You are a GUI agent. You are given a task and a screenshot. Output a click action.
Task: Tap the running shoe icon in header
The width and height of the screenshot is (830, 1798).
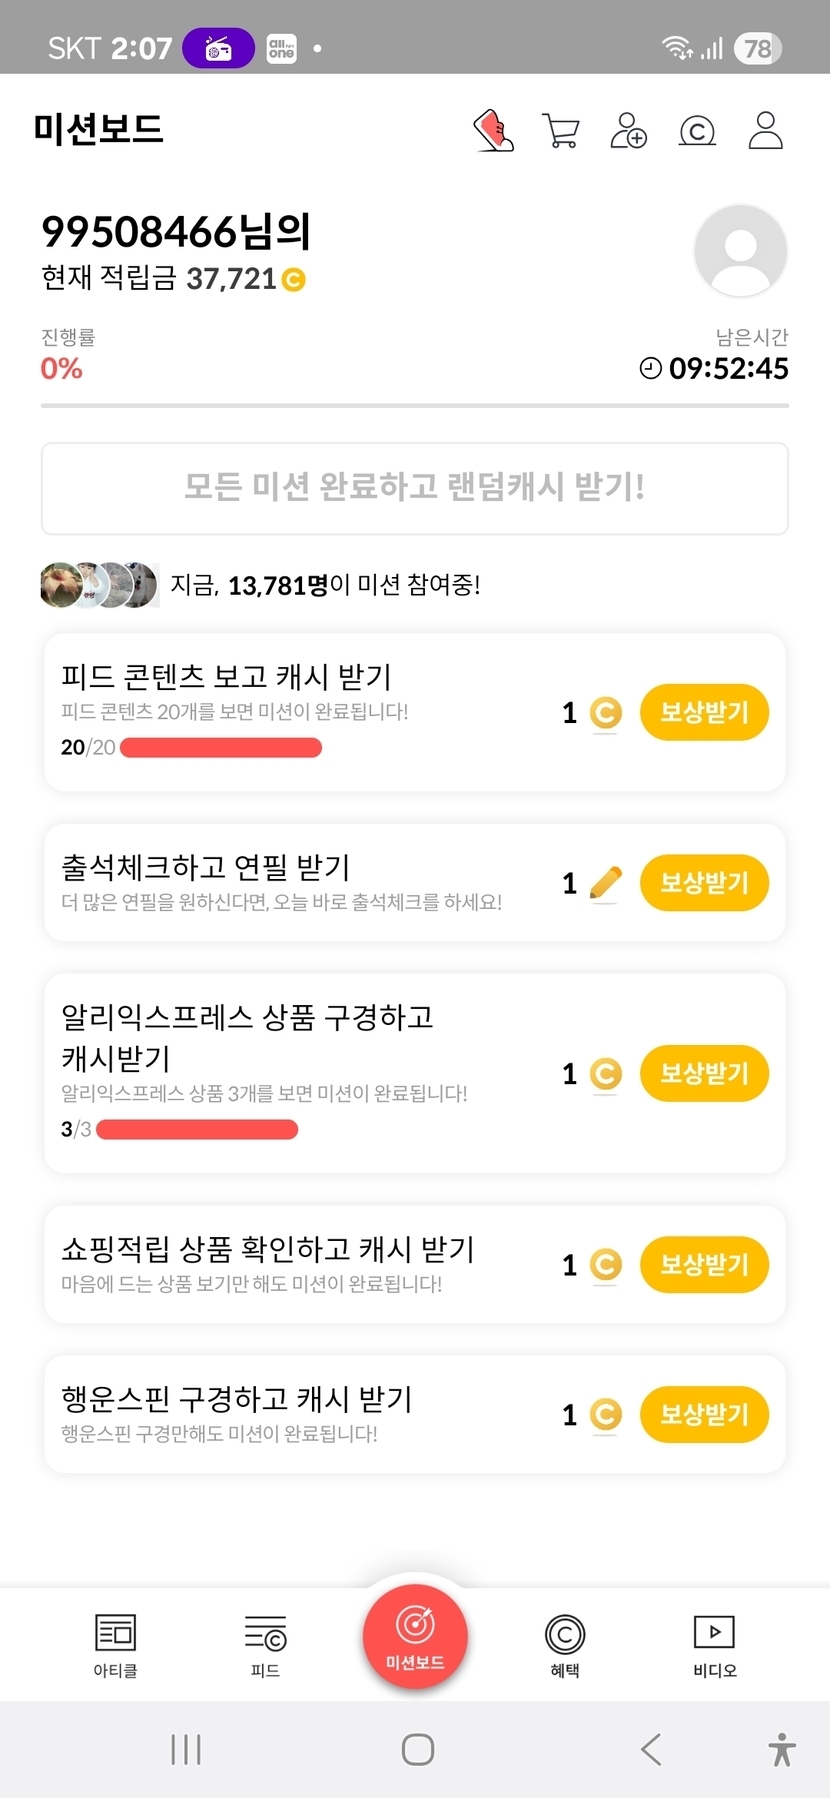coord(493,130)
